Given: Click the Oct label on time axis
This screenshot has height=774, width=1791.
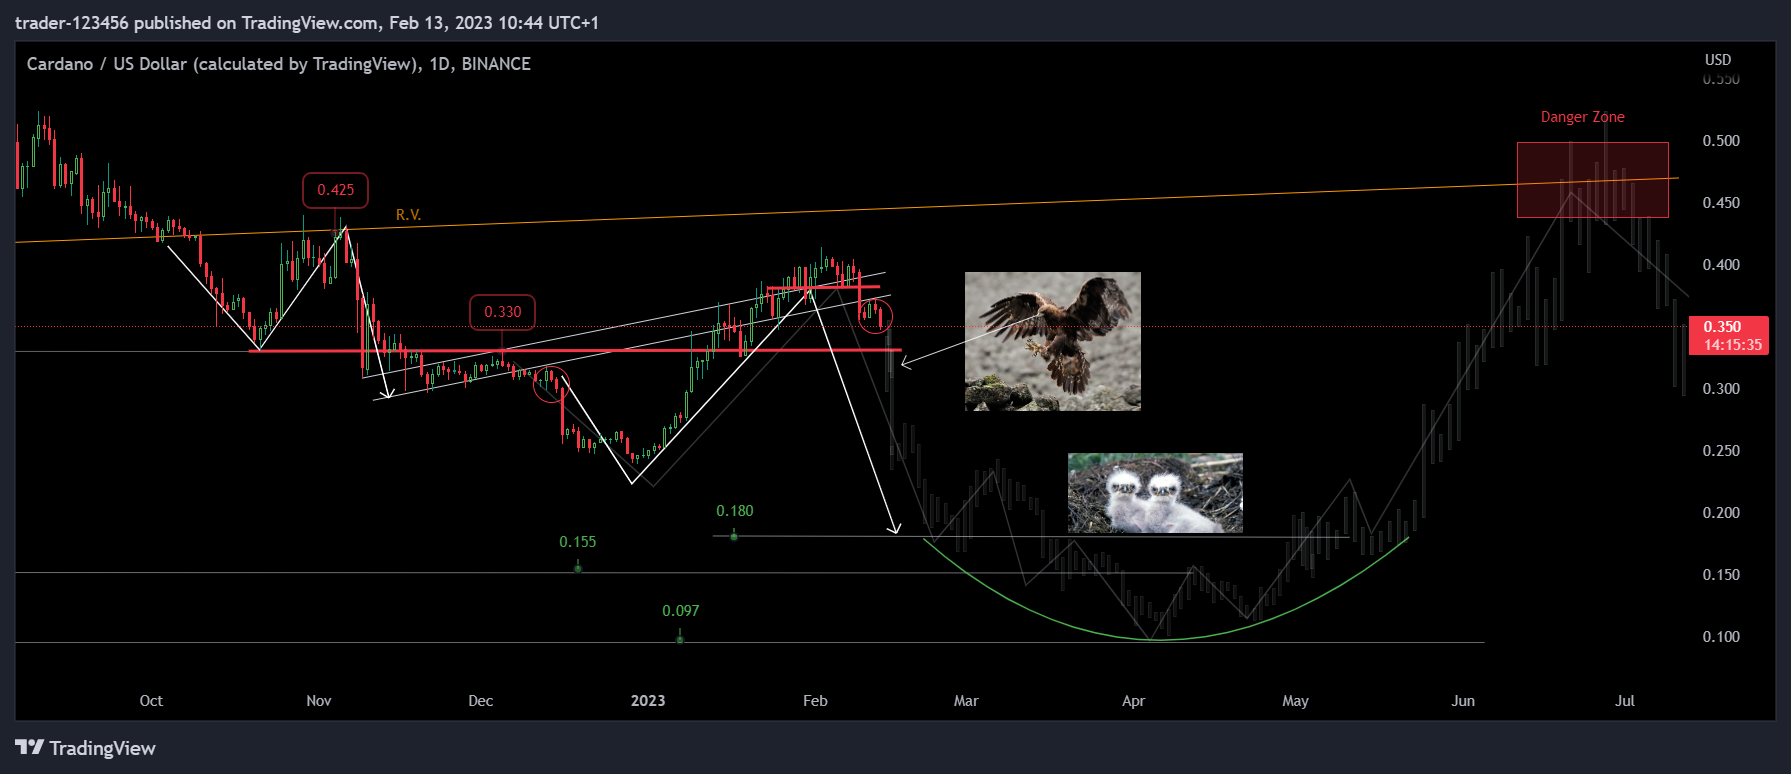Looking at the screenshot, I should tap(151, 701).
